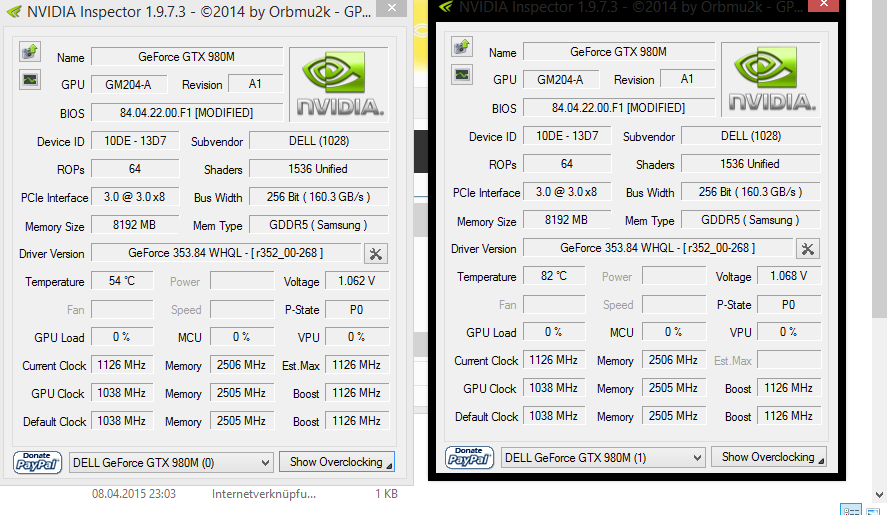This screenshot has height=515, width=887.
Task: Open the sensor monitoring icon in the left window
Action: 30,80
